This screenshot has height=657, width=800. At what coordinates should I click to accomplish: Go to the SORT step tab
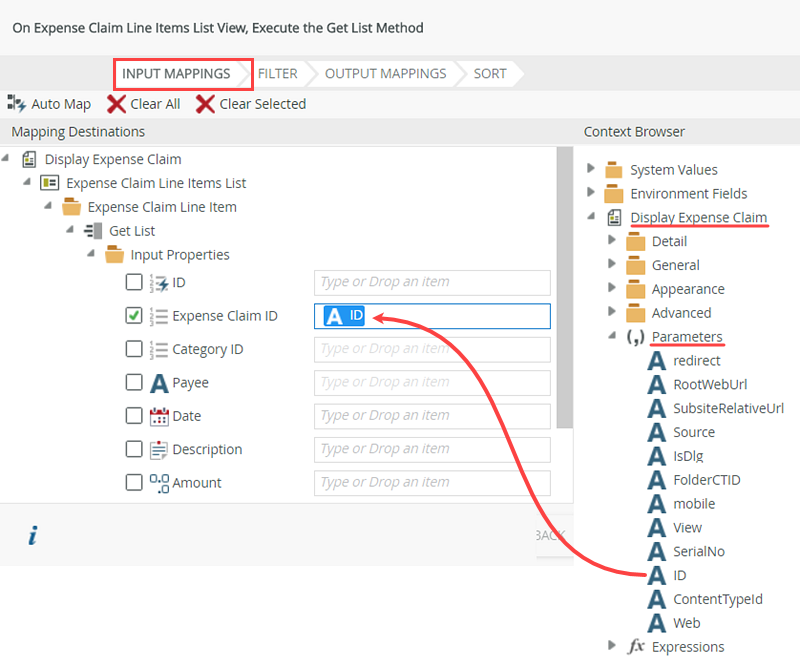tap(490, 73)
